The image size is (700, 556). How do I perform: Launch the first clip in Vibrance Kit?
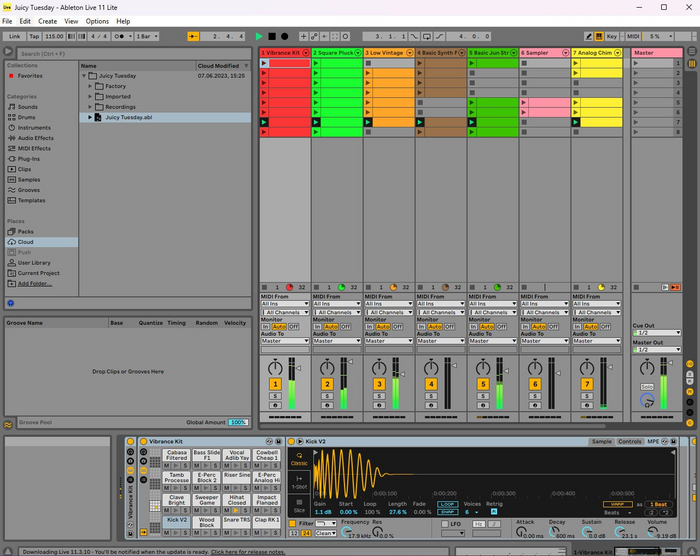coord(264,62)
